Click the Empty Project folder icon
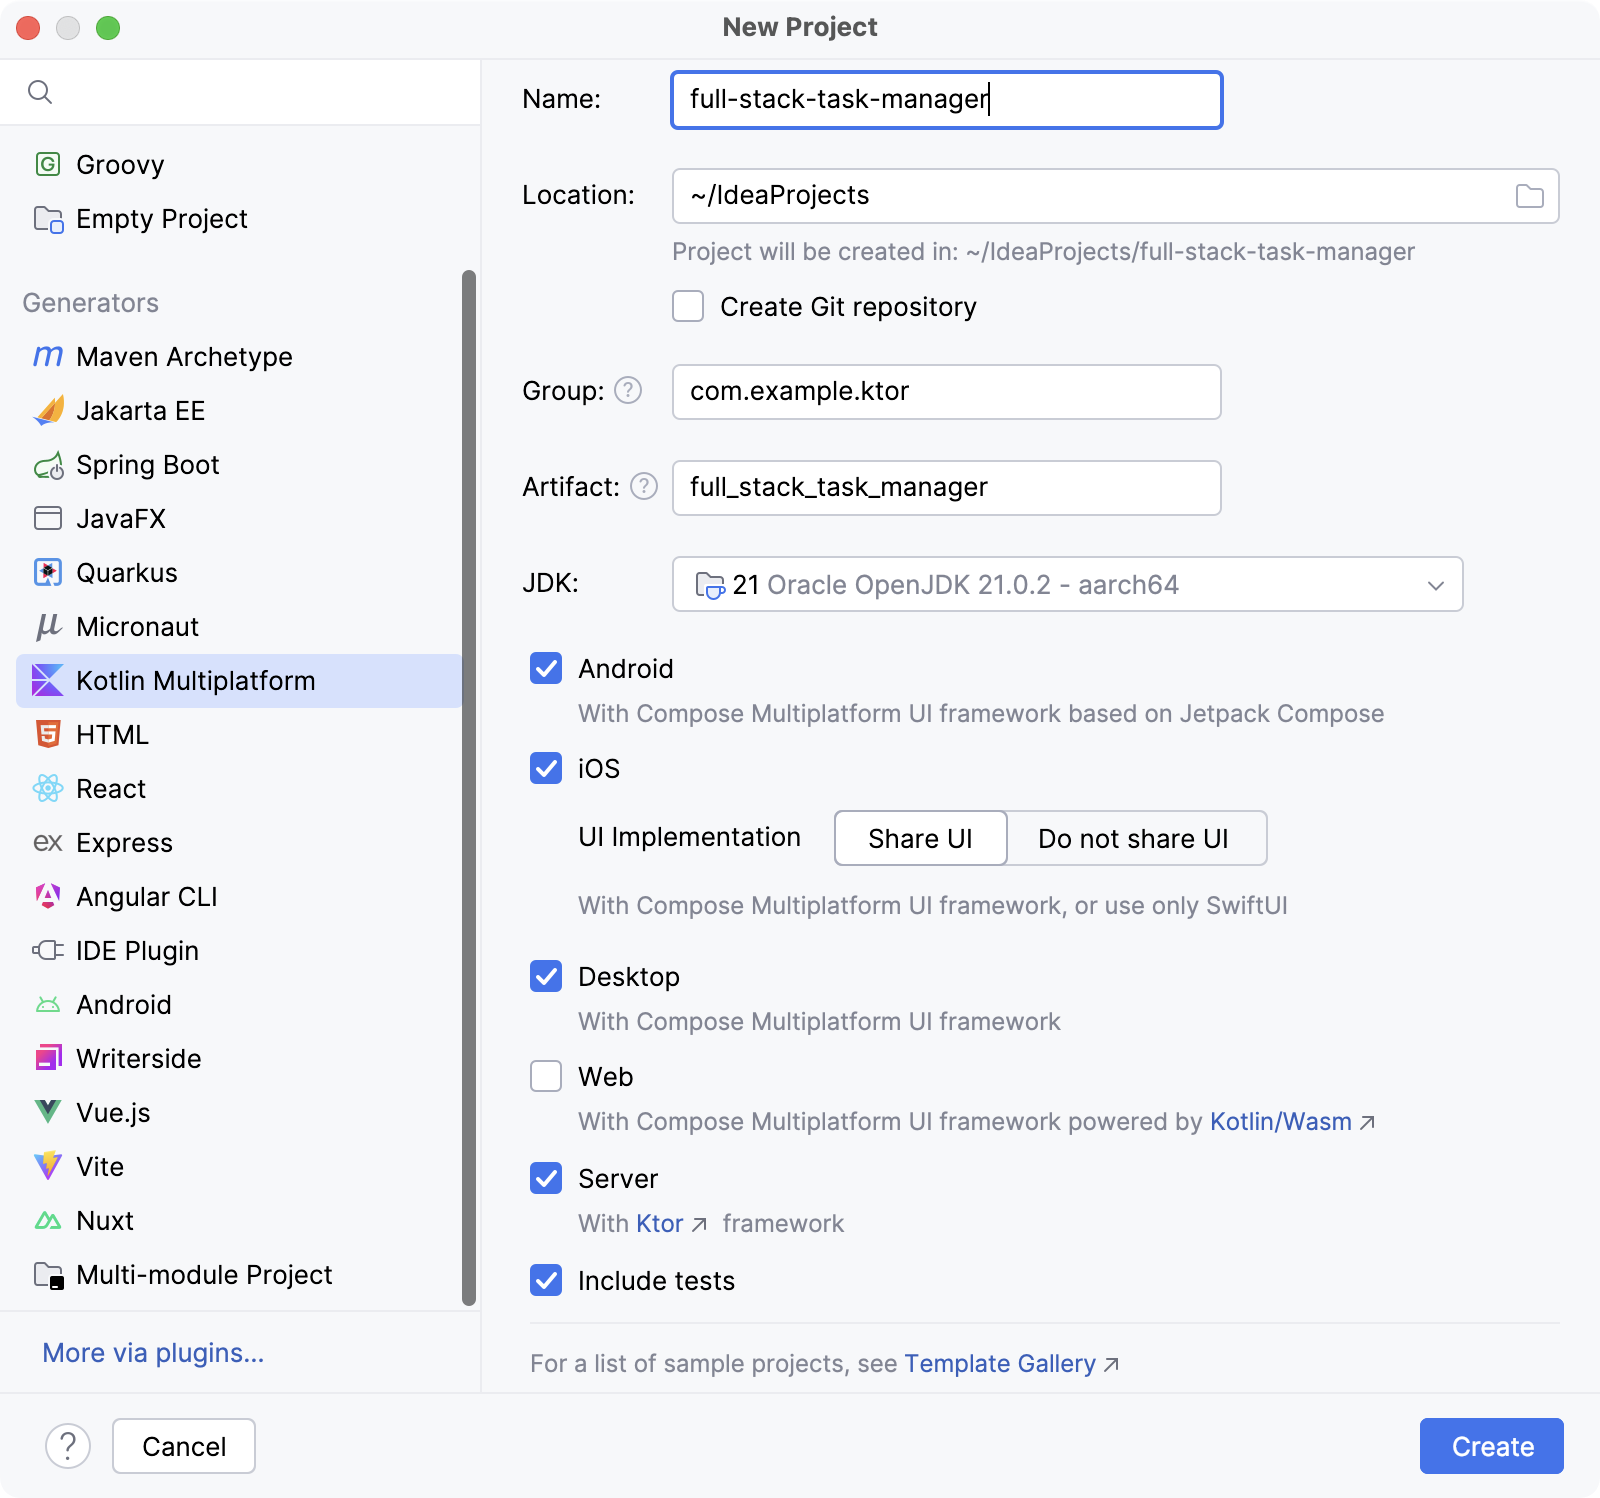Image resolution: width=1600 pixels, height=1498 pixels. (48, 218)
